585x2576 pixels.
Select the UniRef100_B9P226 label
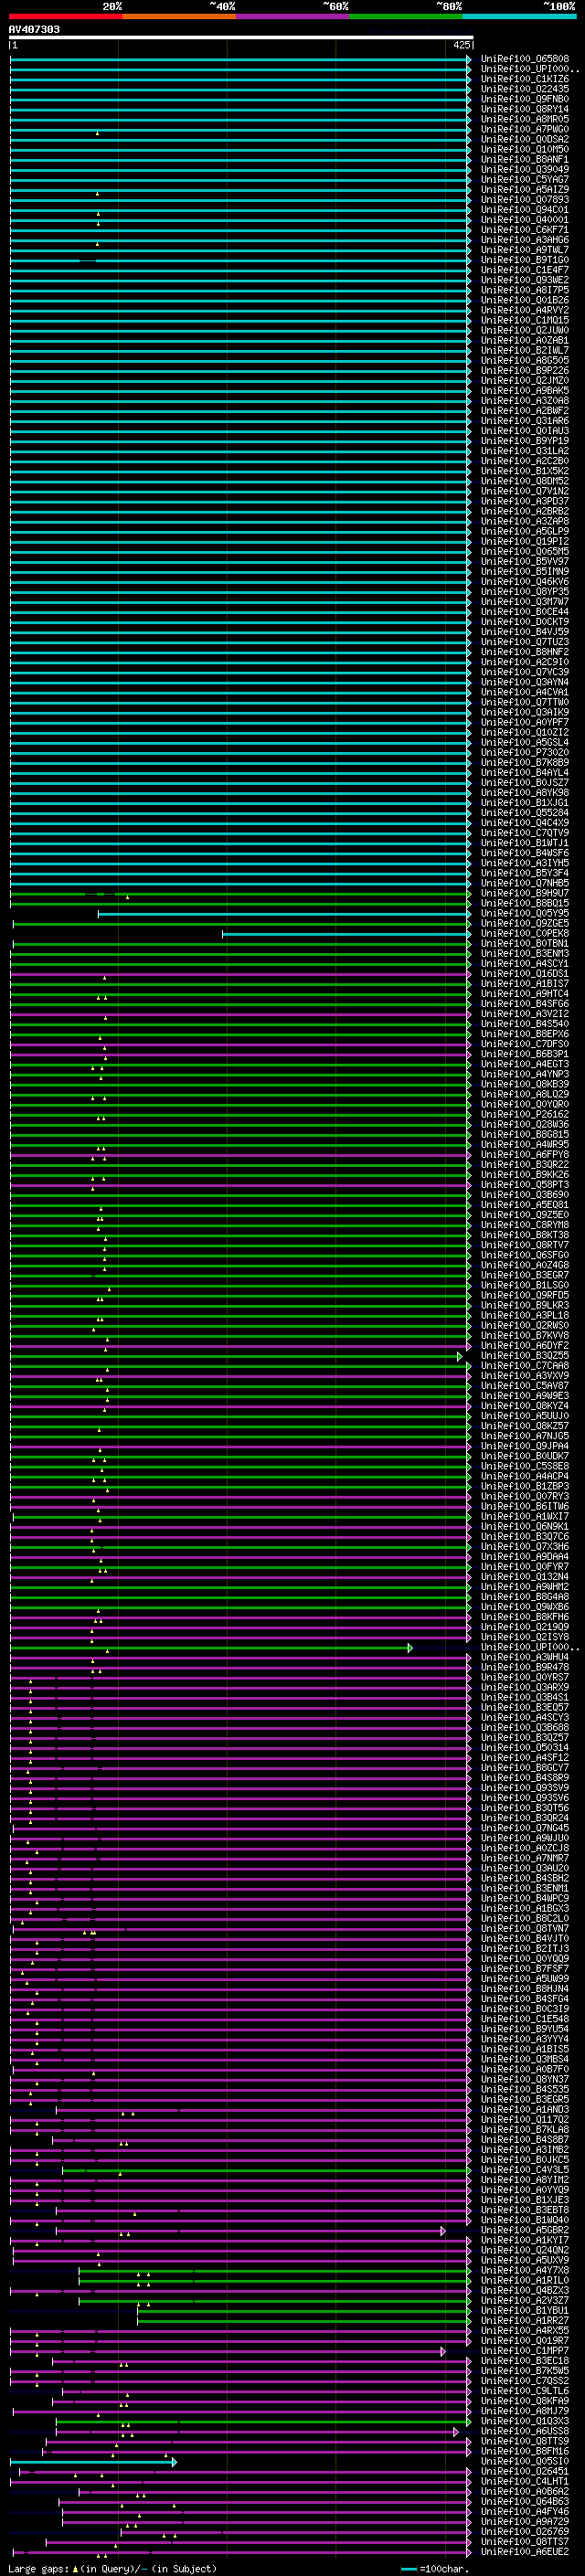(525, 370)
